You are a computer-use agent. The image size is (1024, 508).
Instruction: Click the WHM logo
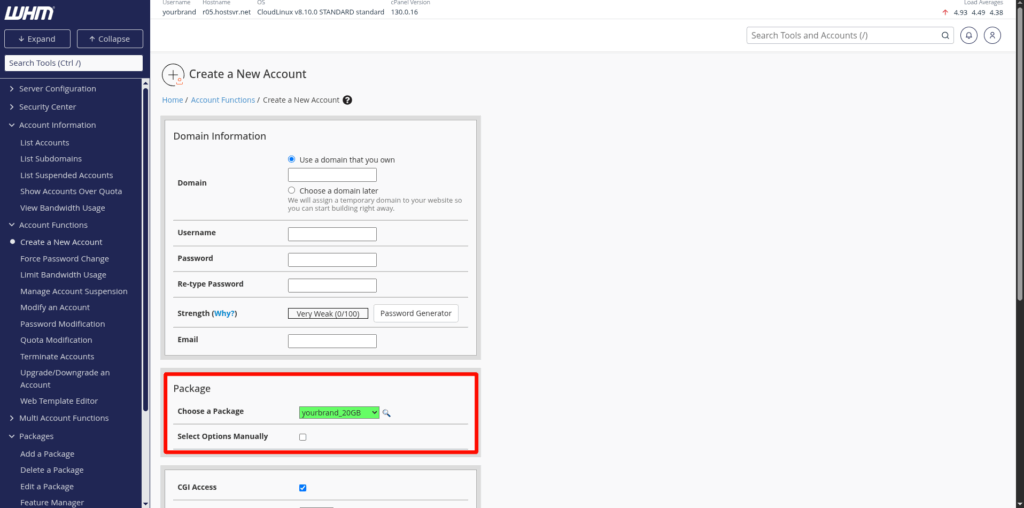[x=29, y=12]
